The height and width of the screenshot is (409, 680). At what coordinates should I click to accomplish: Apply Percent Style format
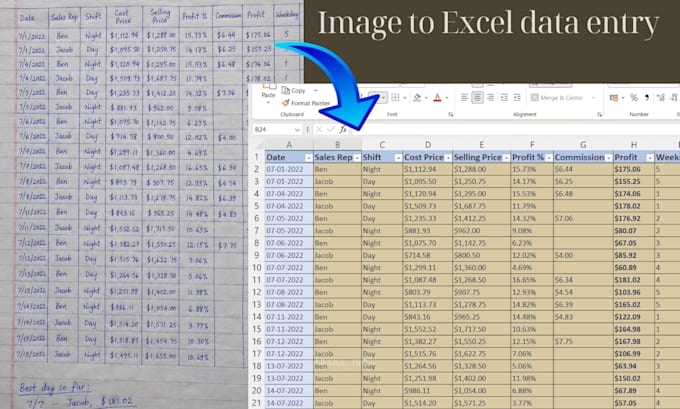(634, 98)
